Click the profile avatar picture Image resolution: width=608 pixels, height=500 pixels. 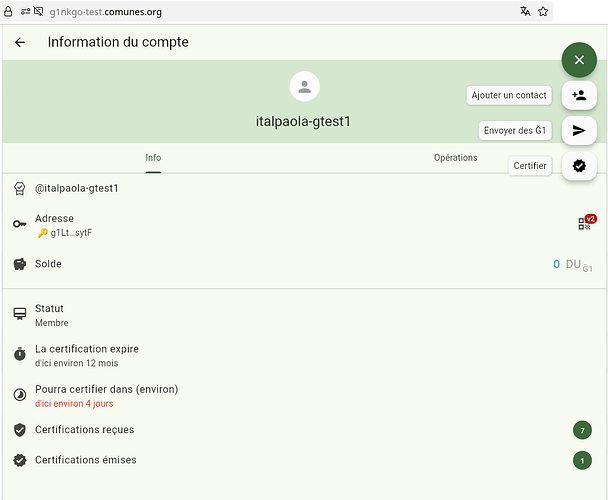pyautogui.click(x=304, y=87)
